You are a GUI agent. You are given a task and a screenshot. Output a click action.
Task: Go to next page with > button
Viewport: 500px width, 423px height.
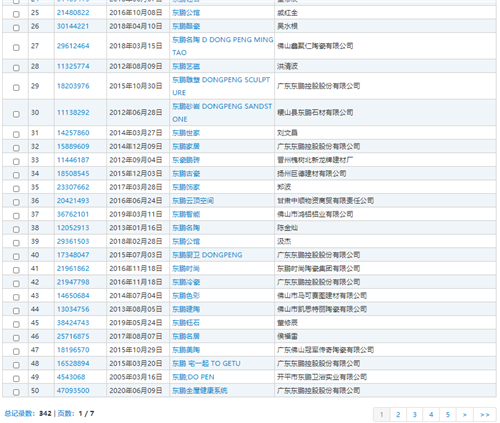[x=465, y=414]
